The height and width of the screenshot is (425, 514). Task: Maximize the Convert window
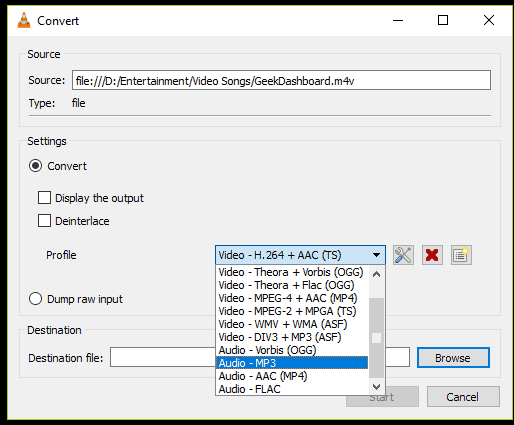(x=443, y=20)
